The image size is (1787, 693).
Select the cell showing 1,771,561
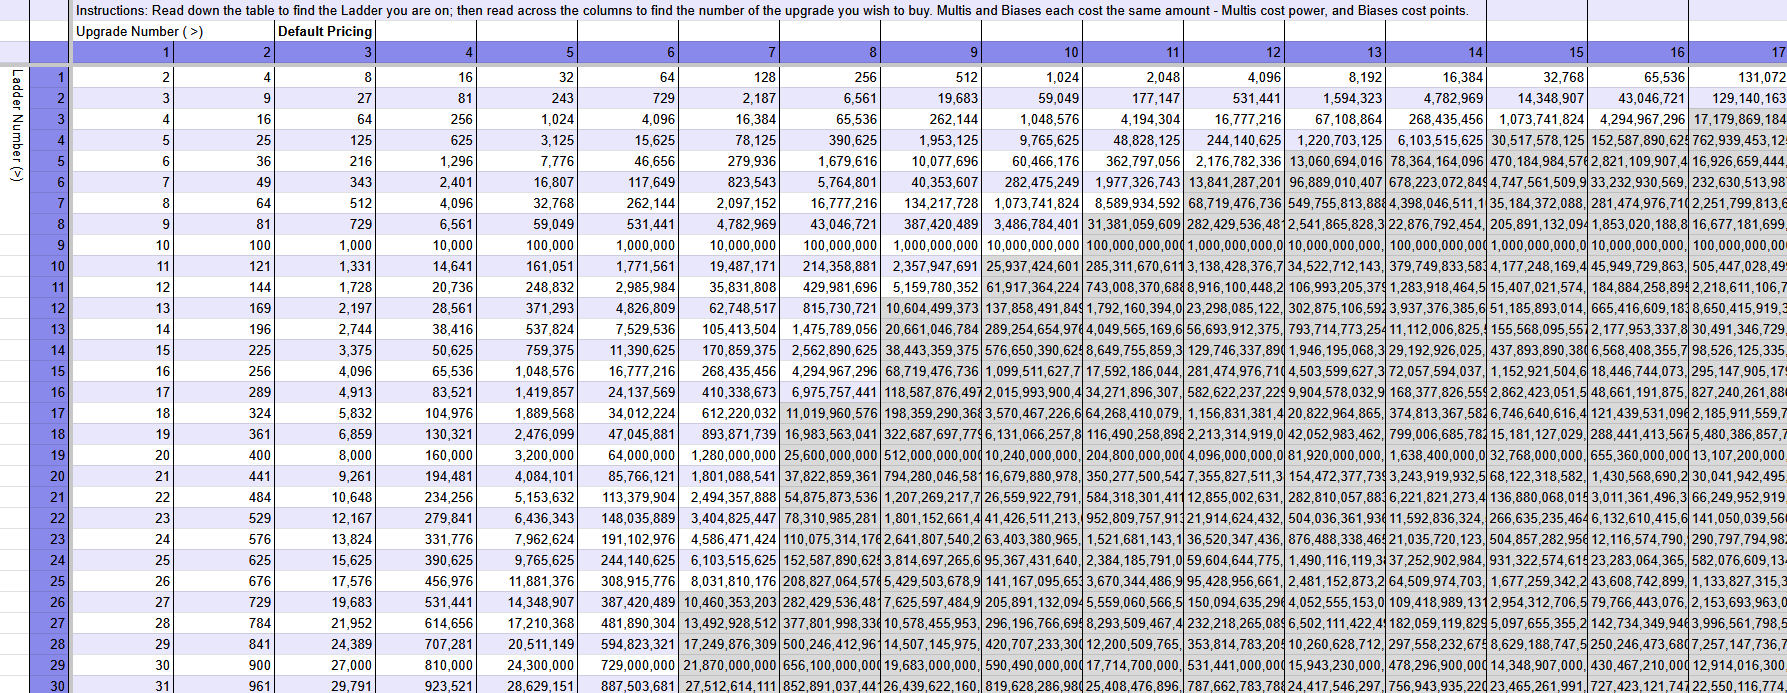coord(628,266)
